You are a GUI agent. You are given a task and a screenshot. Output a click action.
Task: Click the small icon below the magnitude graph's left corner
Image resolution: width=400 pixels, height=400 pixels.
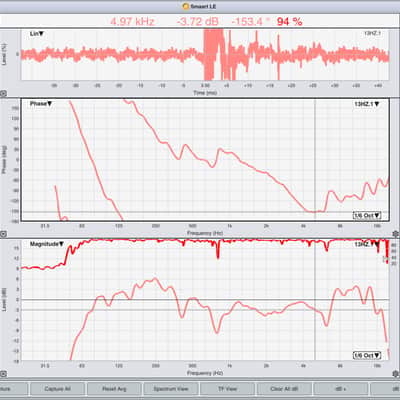(x=3, y=374)
